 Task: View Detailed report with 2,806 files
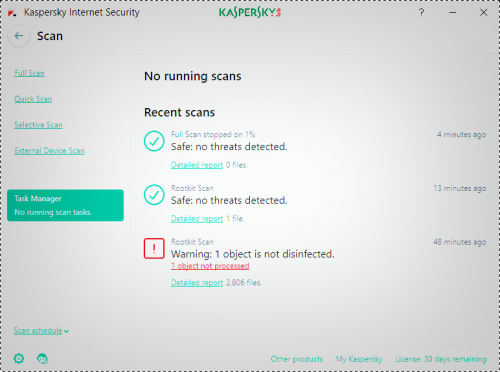(197, 283)
